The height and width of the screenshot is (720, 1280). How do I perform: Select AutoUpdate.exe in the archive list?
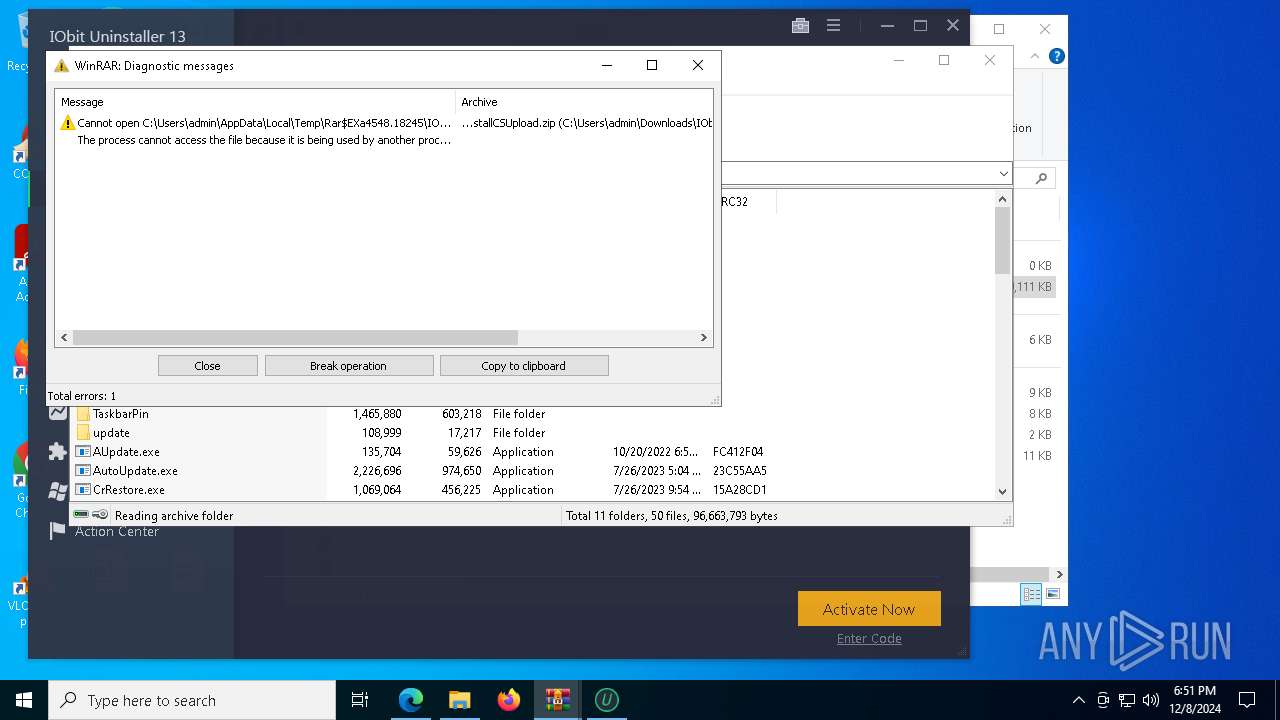tap(135, 471)
